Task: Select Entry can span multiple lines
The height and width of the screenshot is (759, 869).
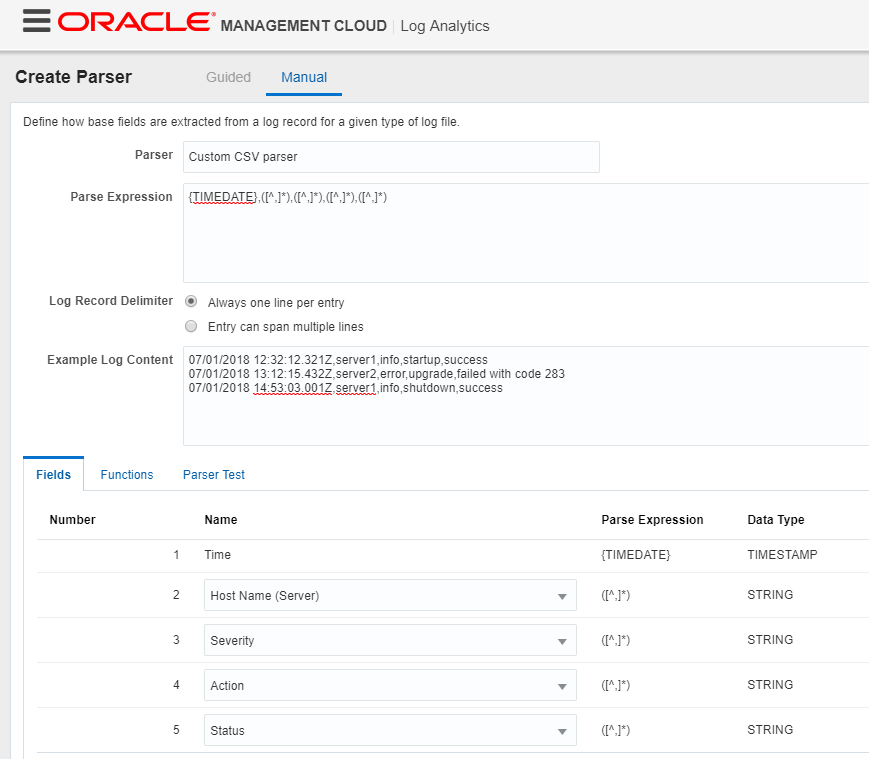Action: 191,326
